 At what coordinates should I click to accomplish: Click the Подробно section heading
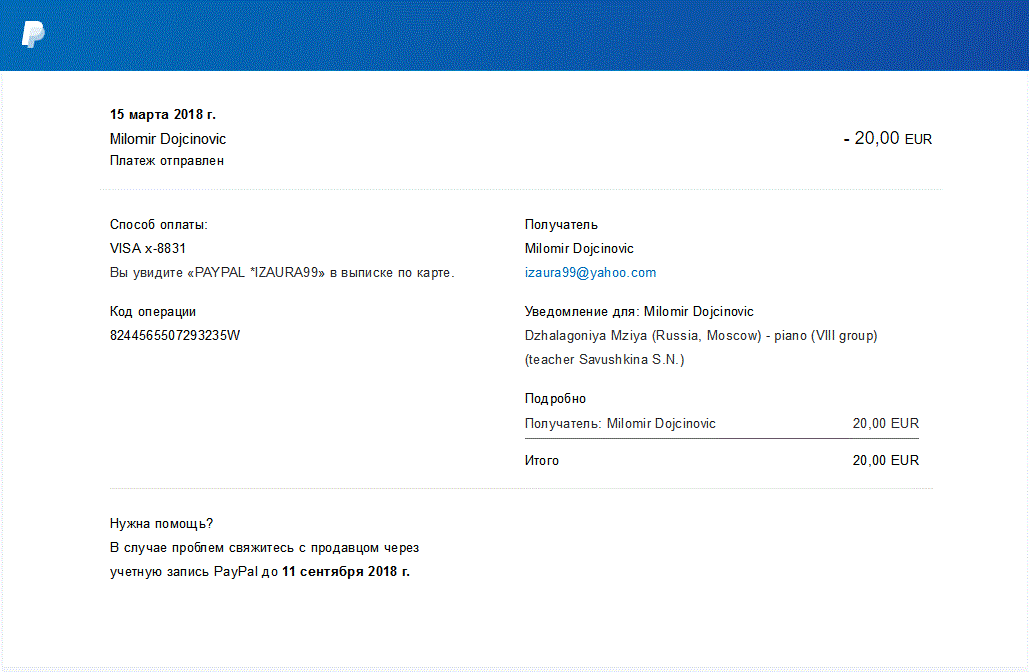coord(555,398)
